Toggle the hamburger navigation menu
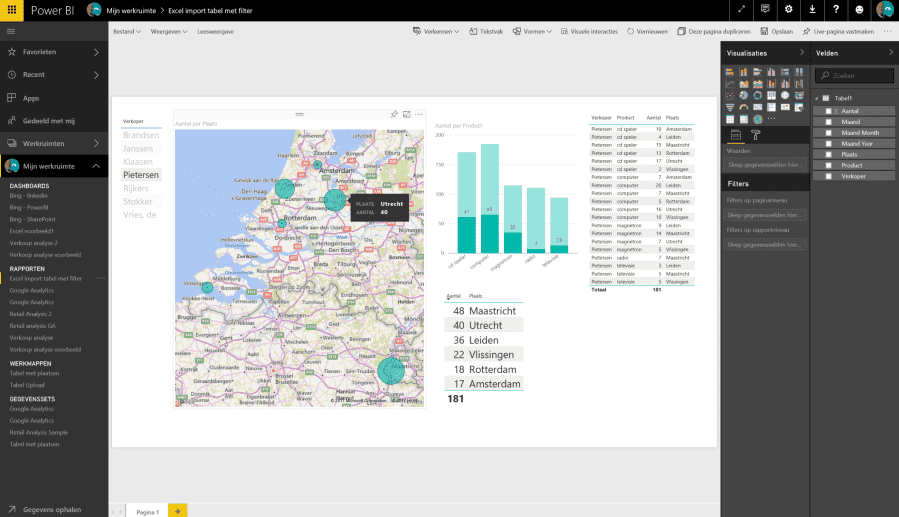 (x=11, y=32)
